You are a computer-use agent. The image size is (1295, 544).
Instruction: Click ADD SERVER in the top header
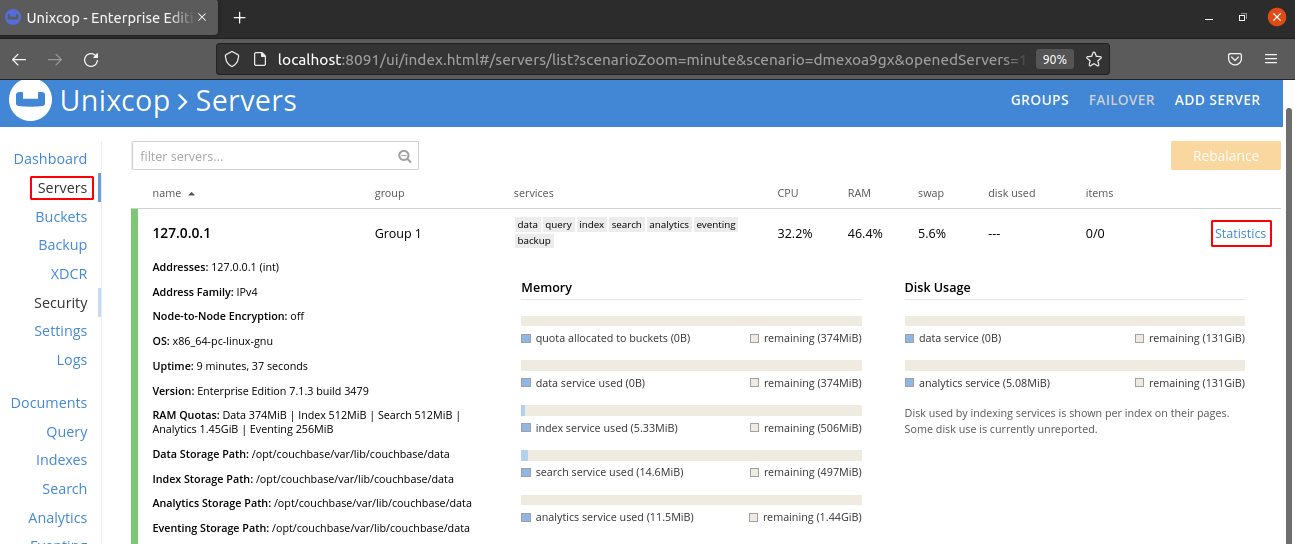pos(1218,100)
